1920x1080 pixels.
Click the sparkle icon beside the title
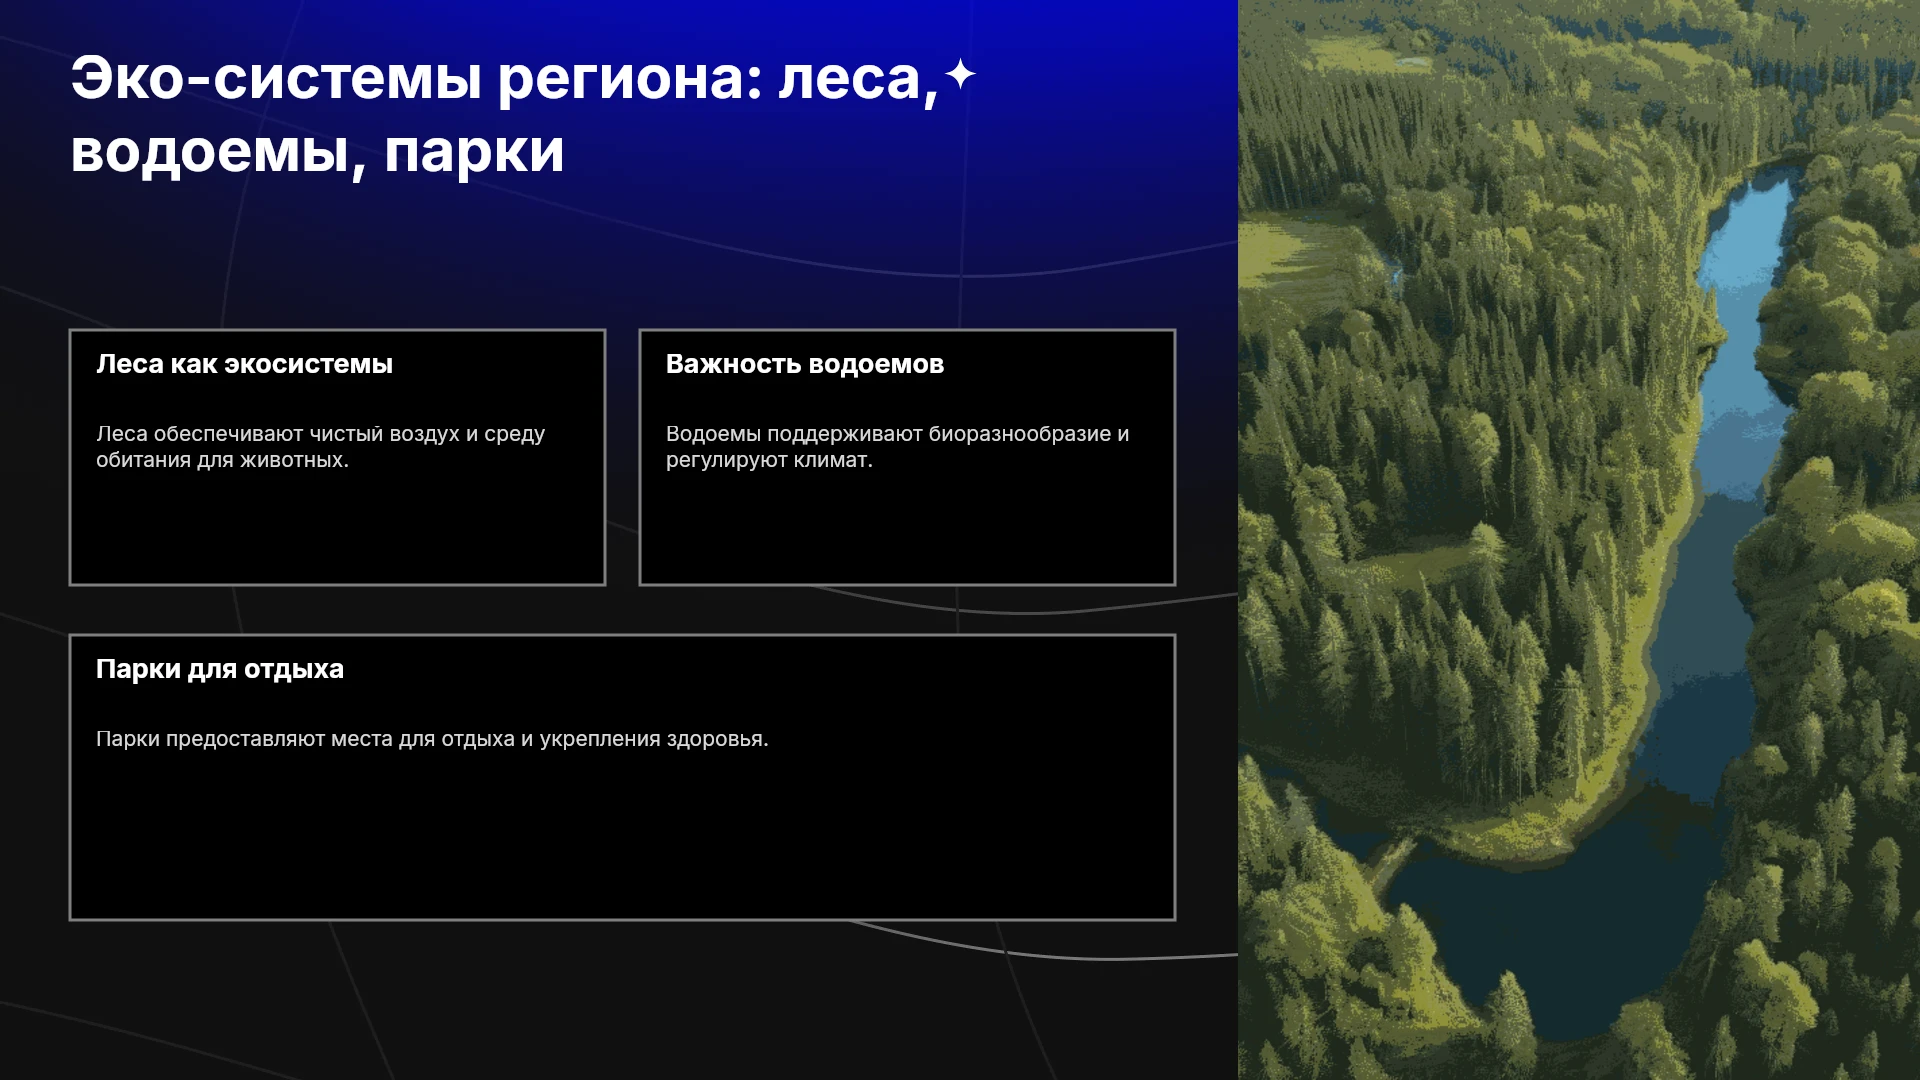960,74
